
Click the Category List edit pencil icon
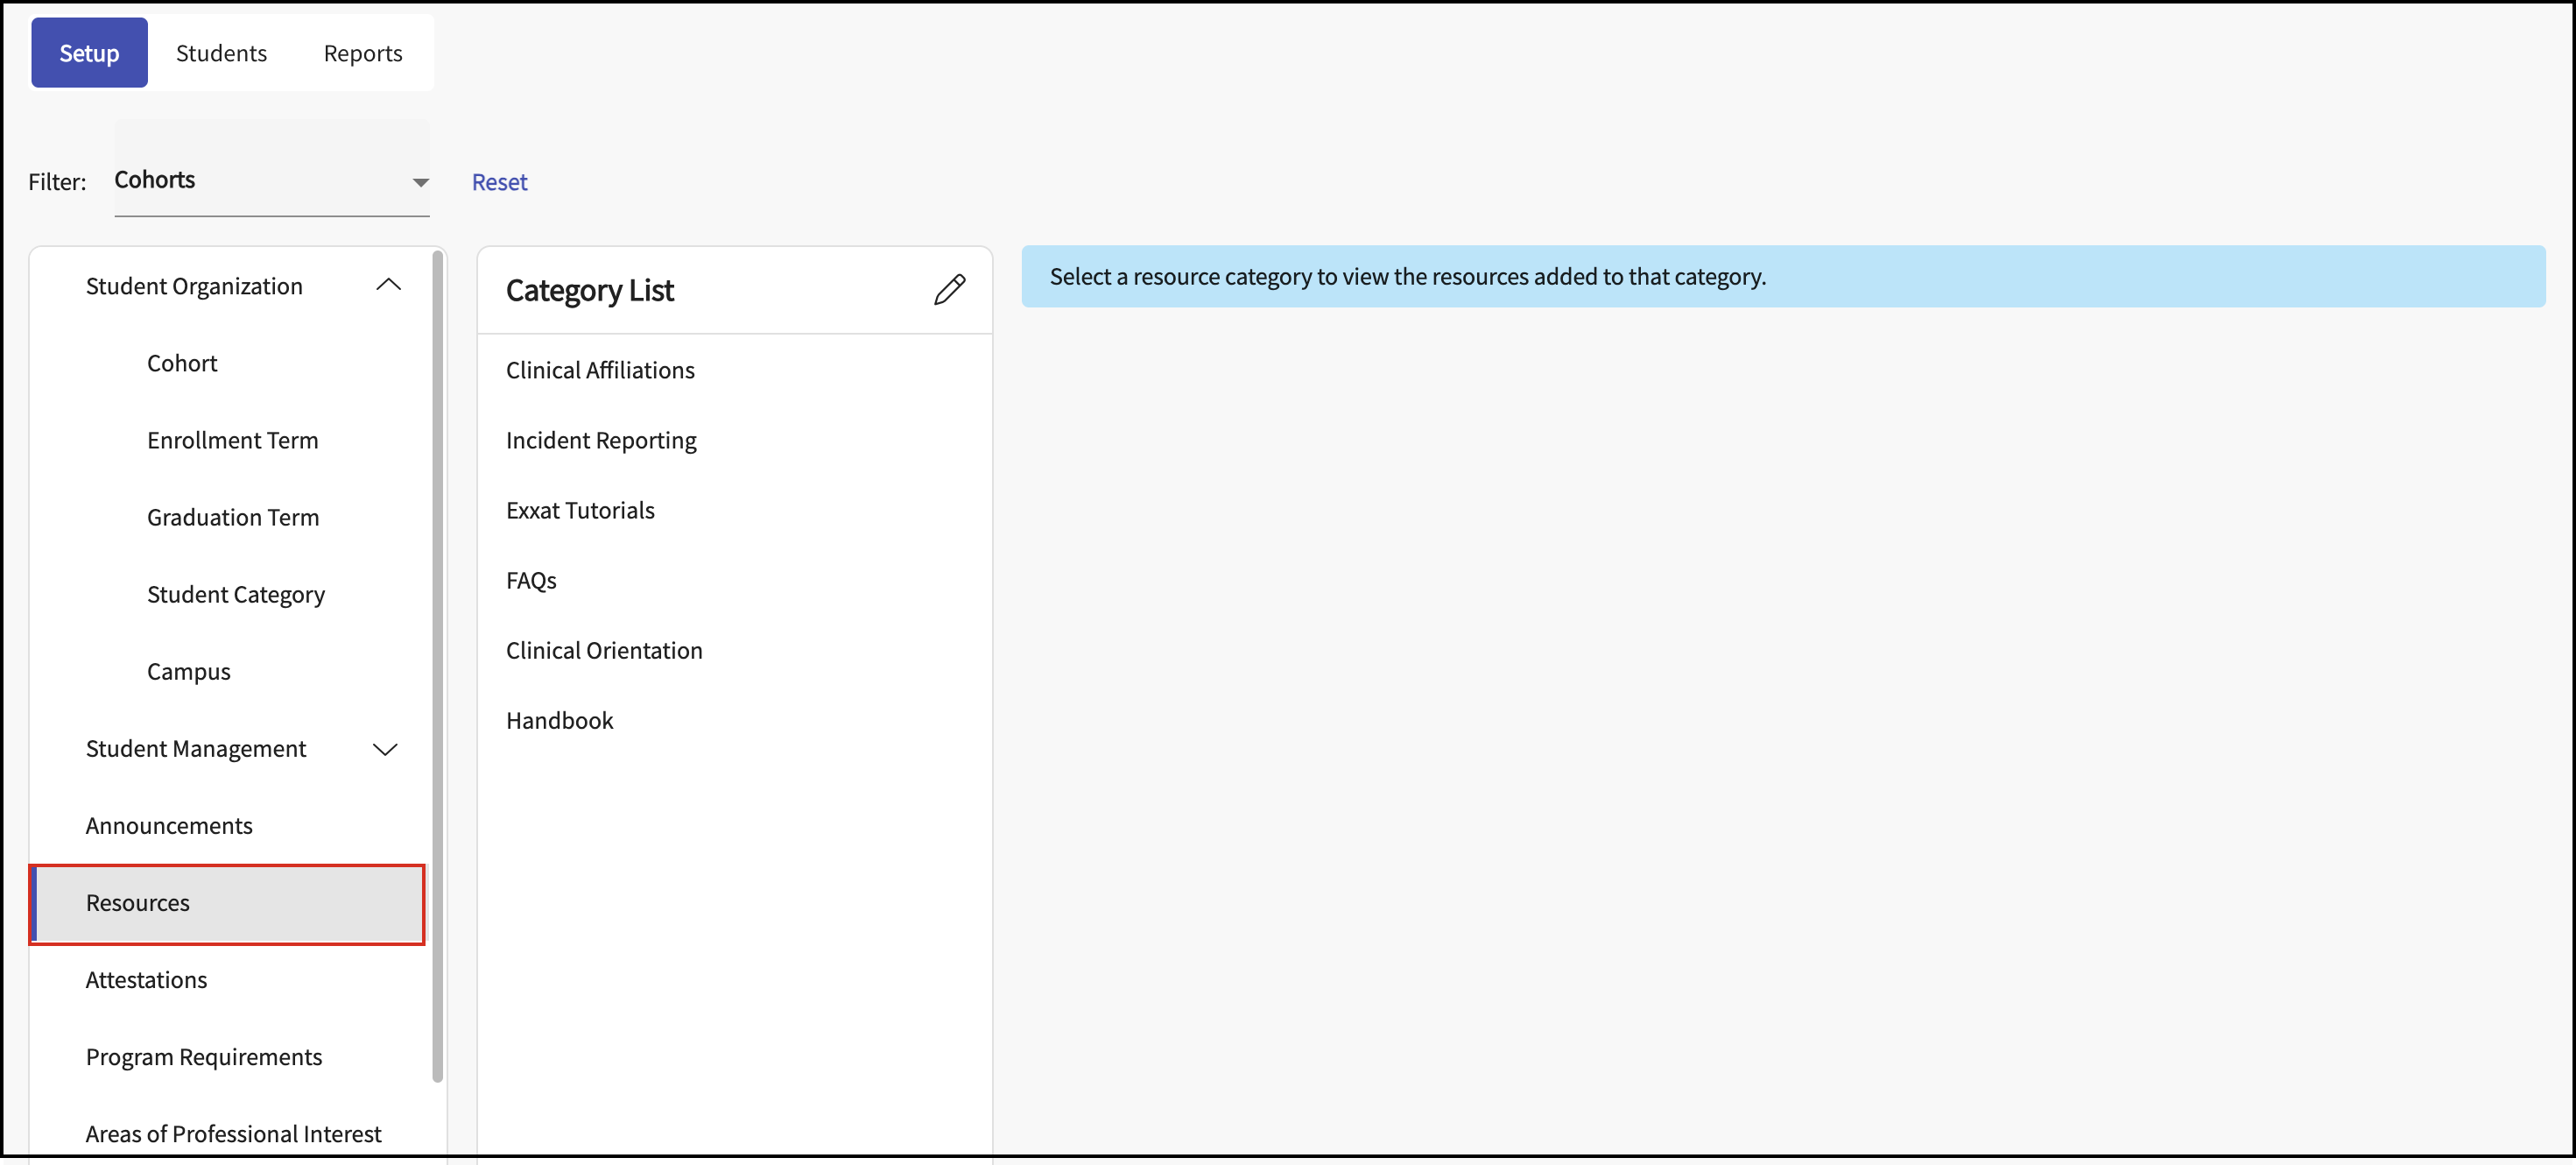949,290
